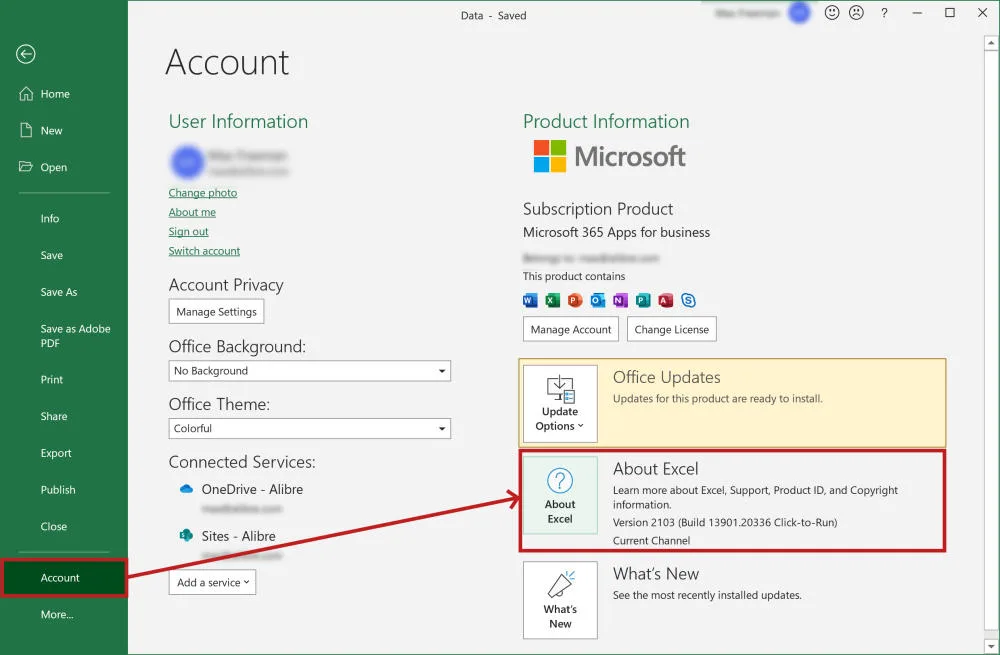
Task: Open Export in the sidebar
Action: [56, 453]
